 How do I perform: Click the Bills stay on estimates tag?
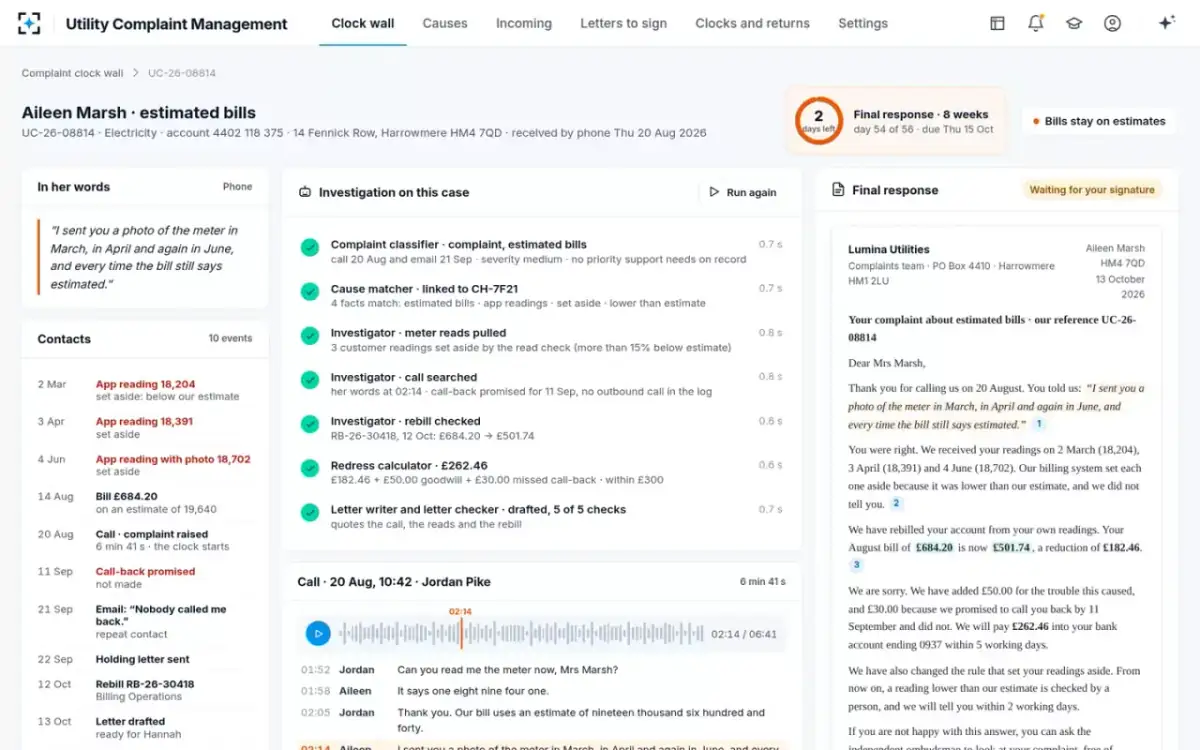(x=1099, y=121)
